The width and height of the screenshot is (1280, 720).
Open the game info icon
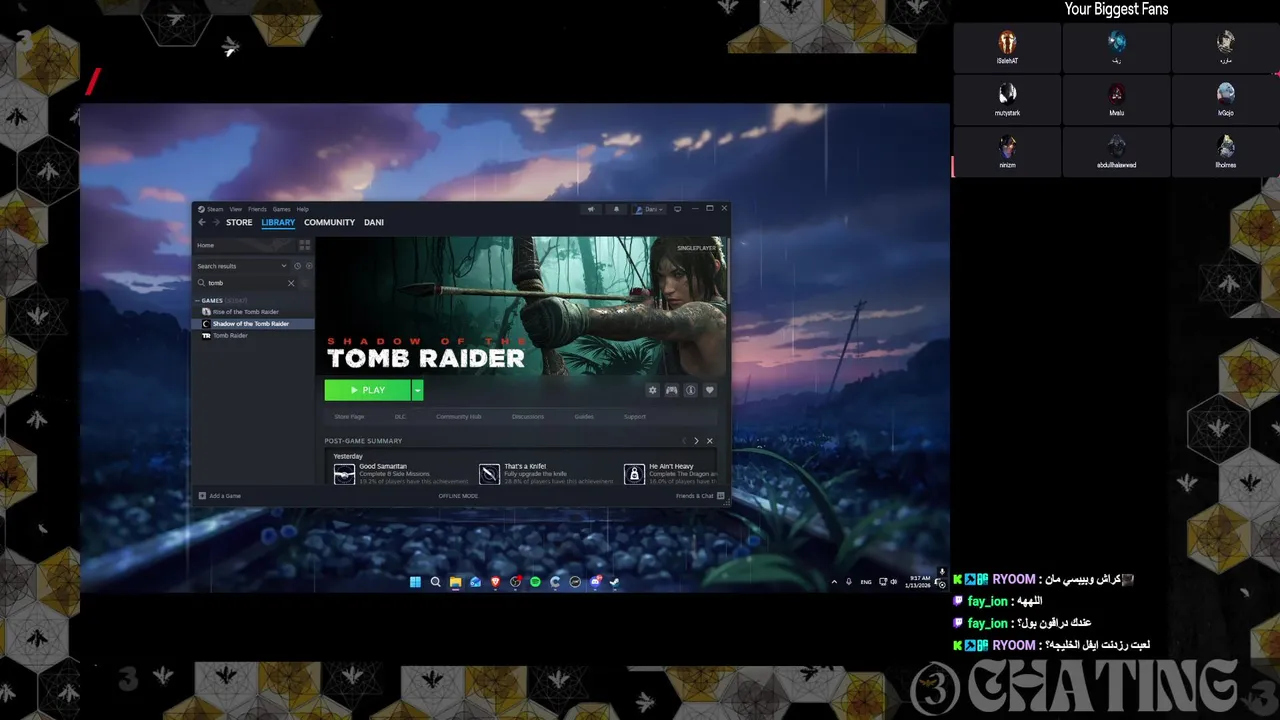click(x=691, y=390)
